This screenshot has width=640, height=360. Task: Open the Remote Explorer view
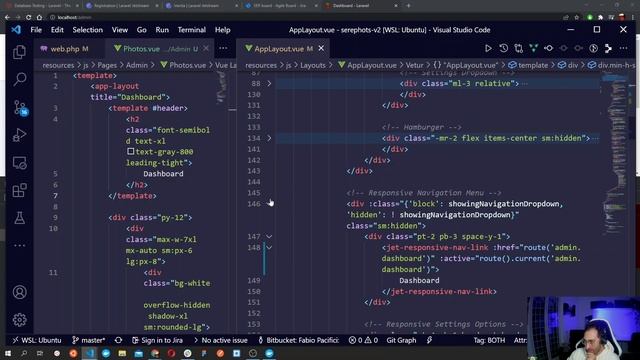19,163
